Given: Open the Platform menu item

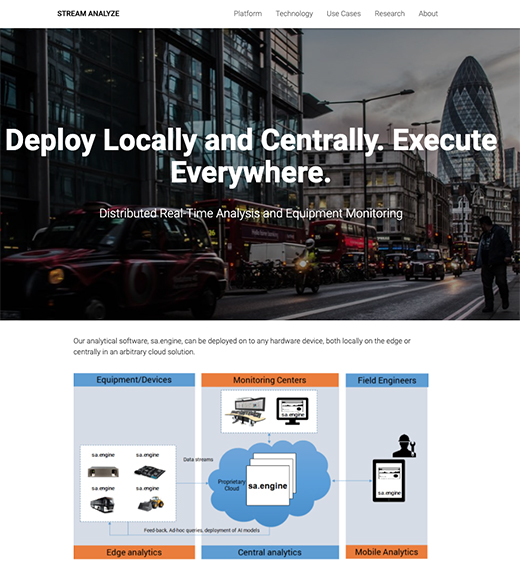Looking at the screenshot, I should [x=248, y=14].
